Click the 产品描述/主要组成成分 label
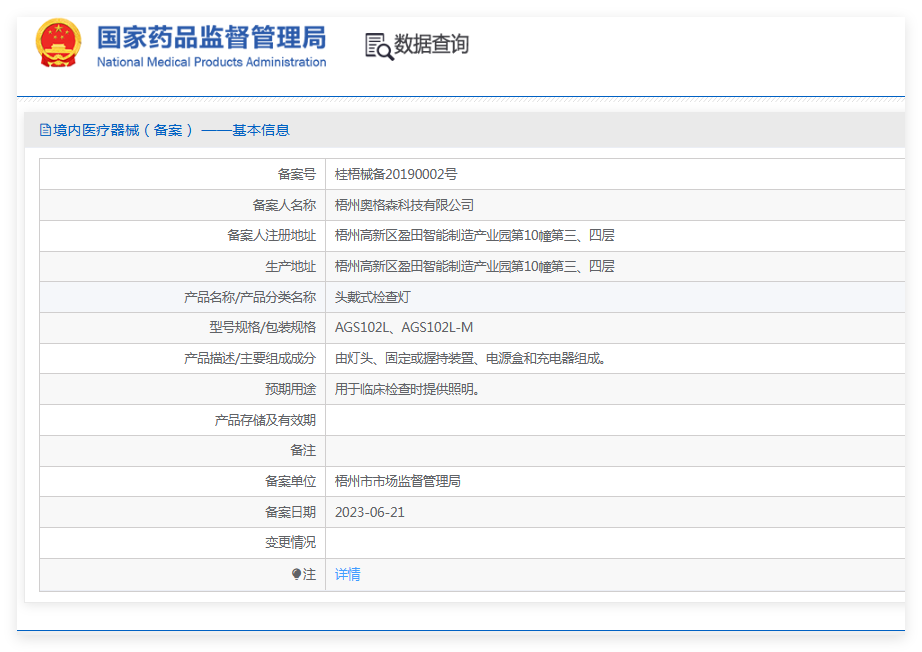The width and height of the screenshot is (922, 652). coord(250,358)
